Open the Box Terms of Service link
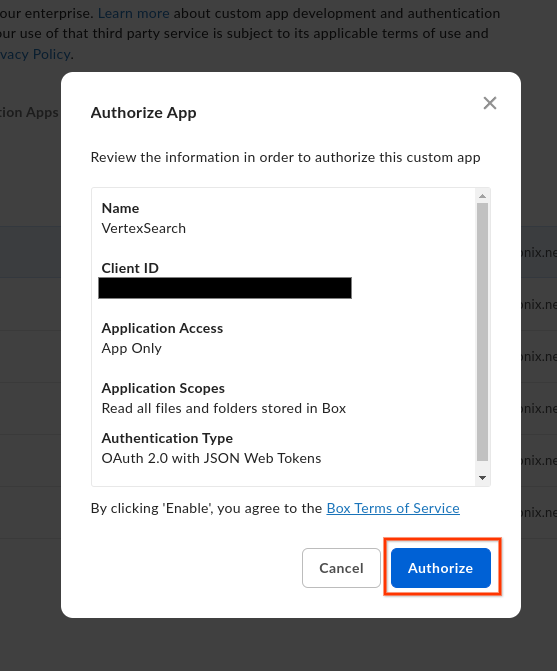Image resolution: width=557 pixels, height=671 pixels. [393, 508]
